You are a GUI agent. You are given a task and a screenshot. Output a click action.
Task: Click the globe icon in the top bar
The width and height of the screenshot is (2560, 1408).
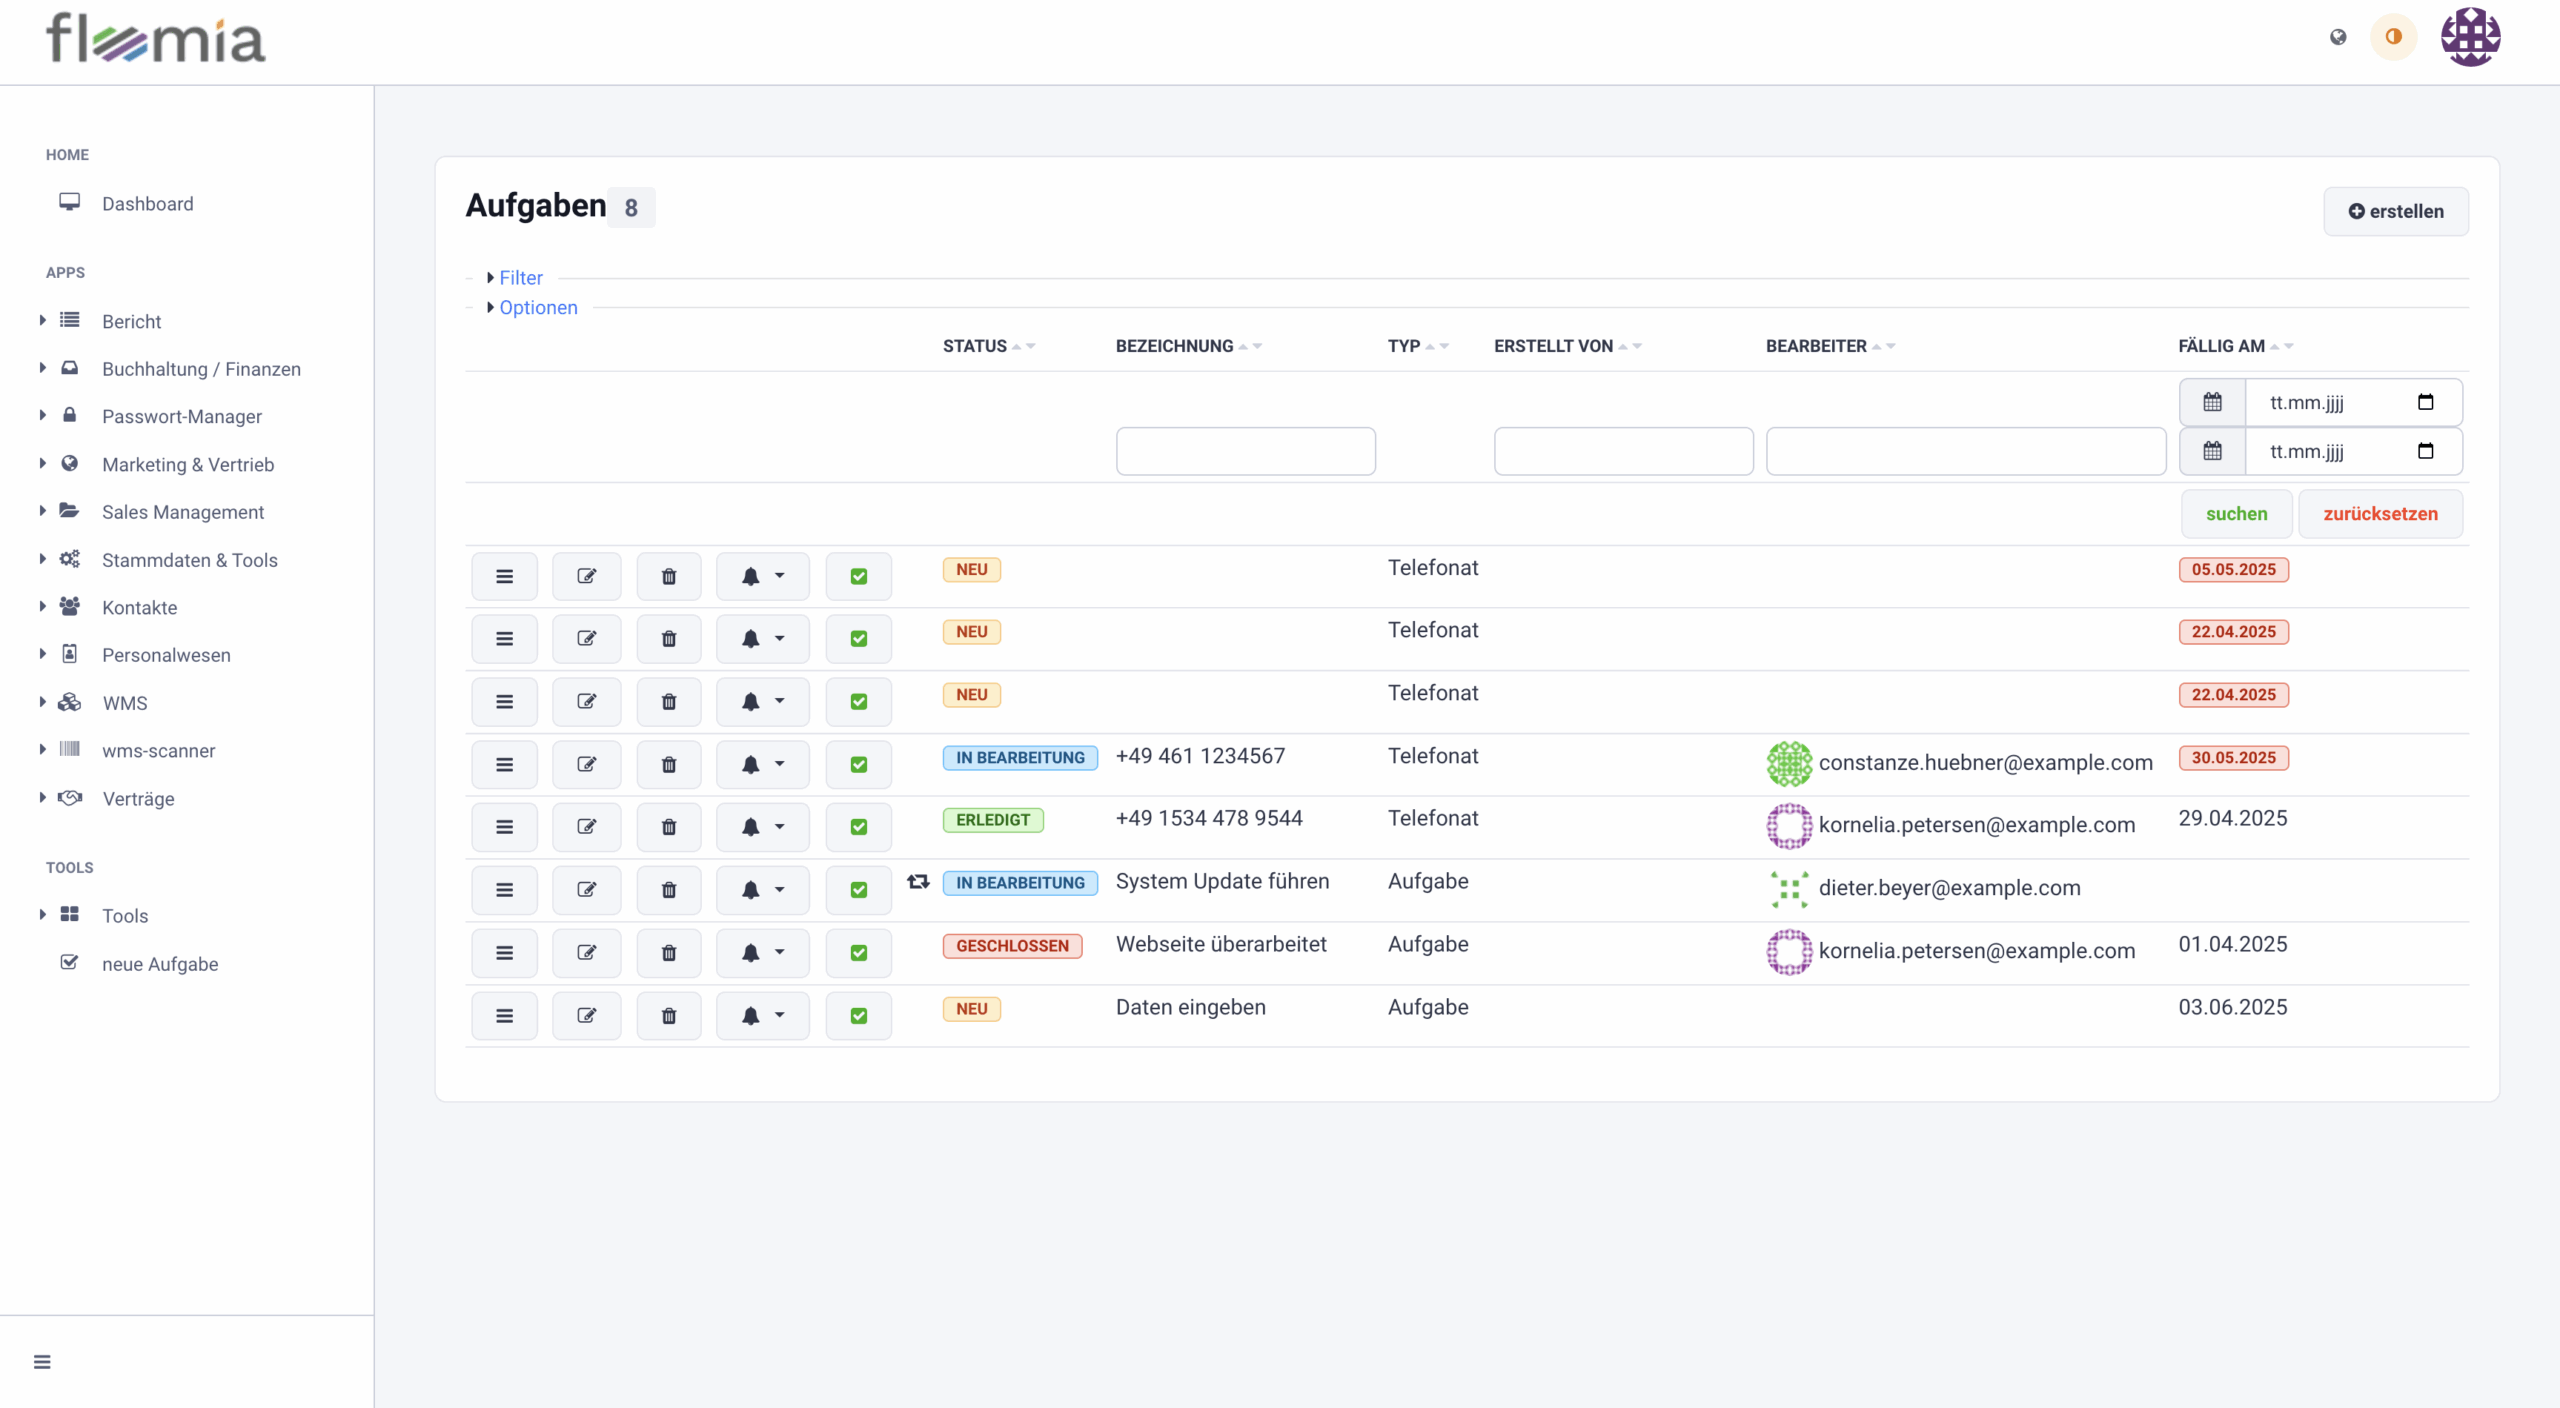click(2337, 37)
